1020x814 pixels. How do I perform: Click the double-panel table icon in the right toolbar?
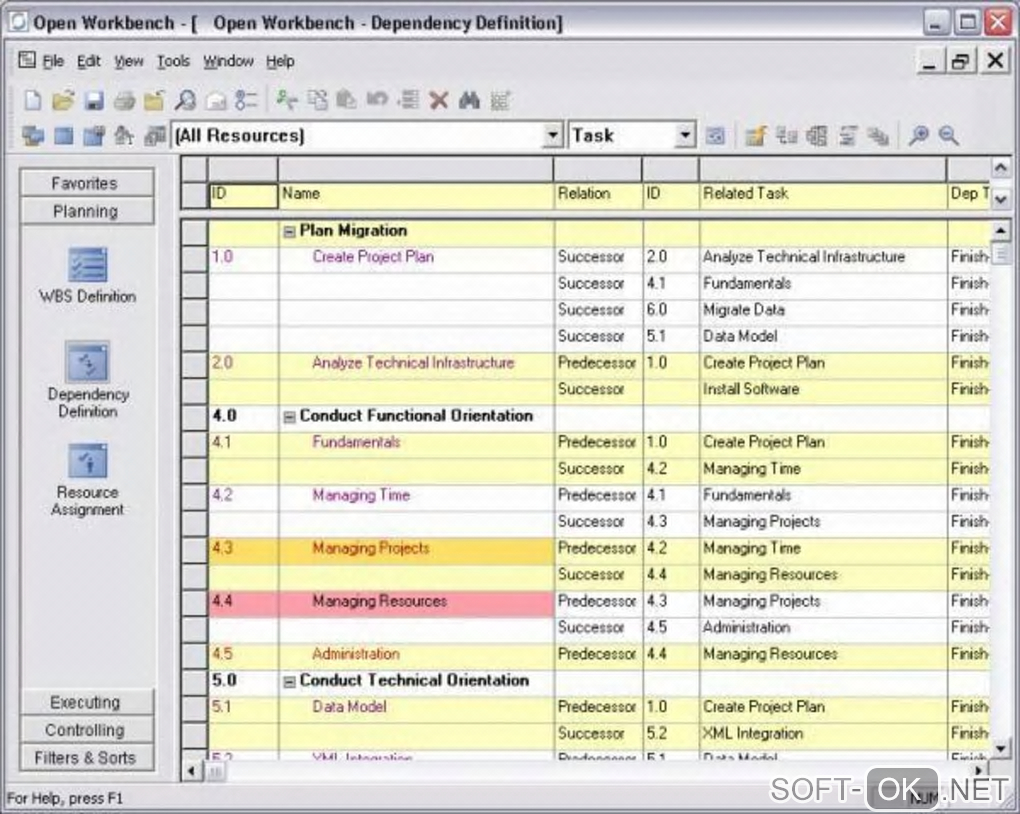[817, 136]
